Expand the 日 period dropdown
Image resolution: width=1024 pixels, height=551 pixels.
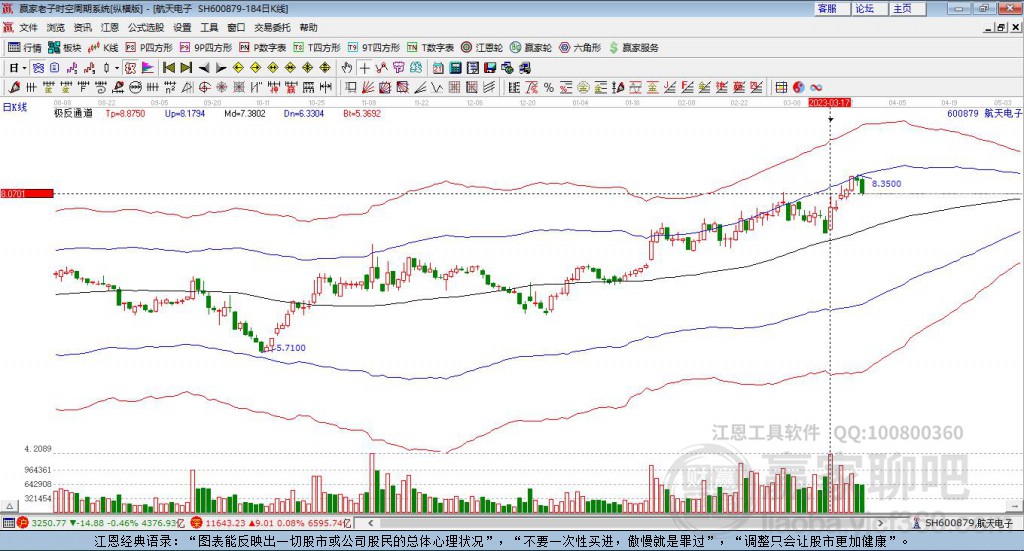(24, 68)
